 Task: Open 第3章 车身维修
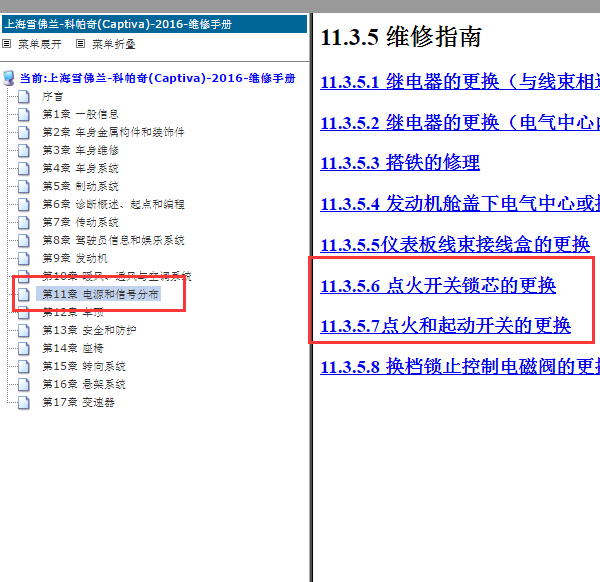(x=80, y=150)
